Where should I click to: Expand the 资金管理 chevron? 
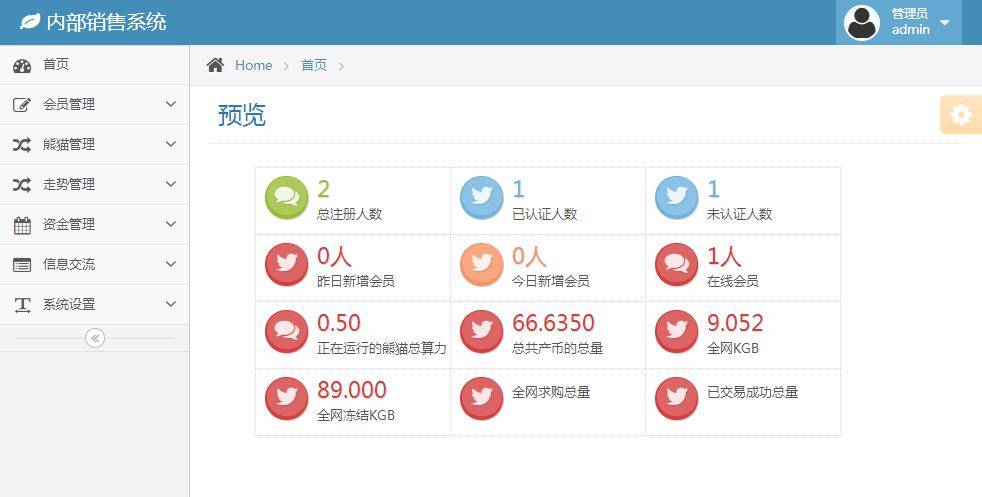tap(170, 224)
